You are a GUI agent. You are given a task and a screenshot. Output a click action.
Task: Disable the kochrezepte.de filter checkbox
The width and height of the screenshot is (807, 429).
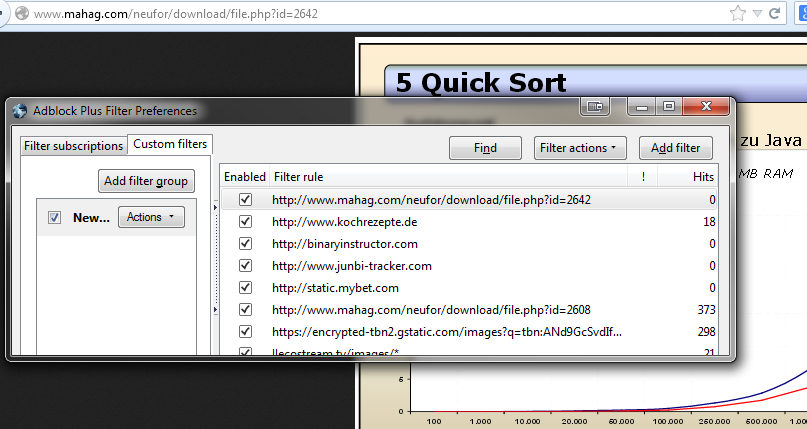pos(245,222)
